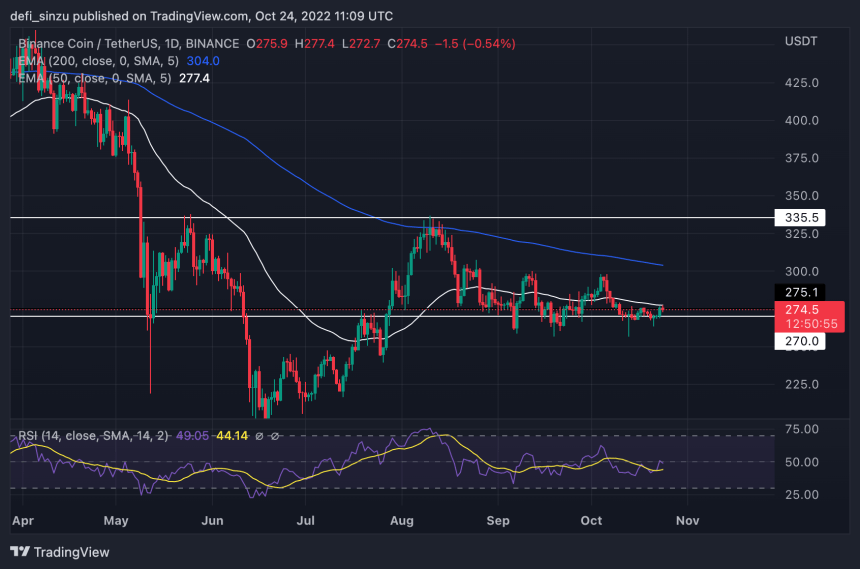This screenshot has width=860, height=569.
Task: Select the RSI indicator legend label
Action: coord(93,436)
